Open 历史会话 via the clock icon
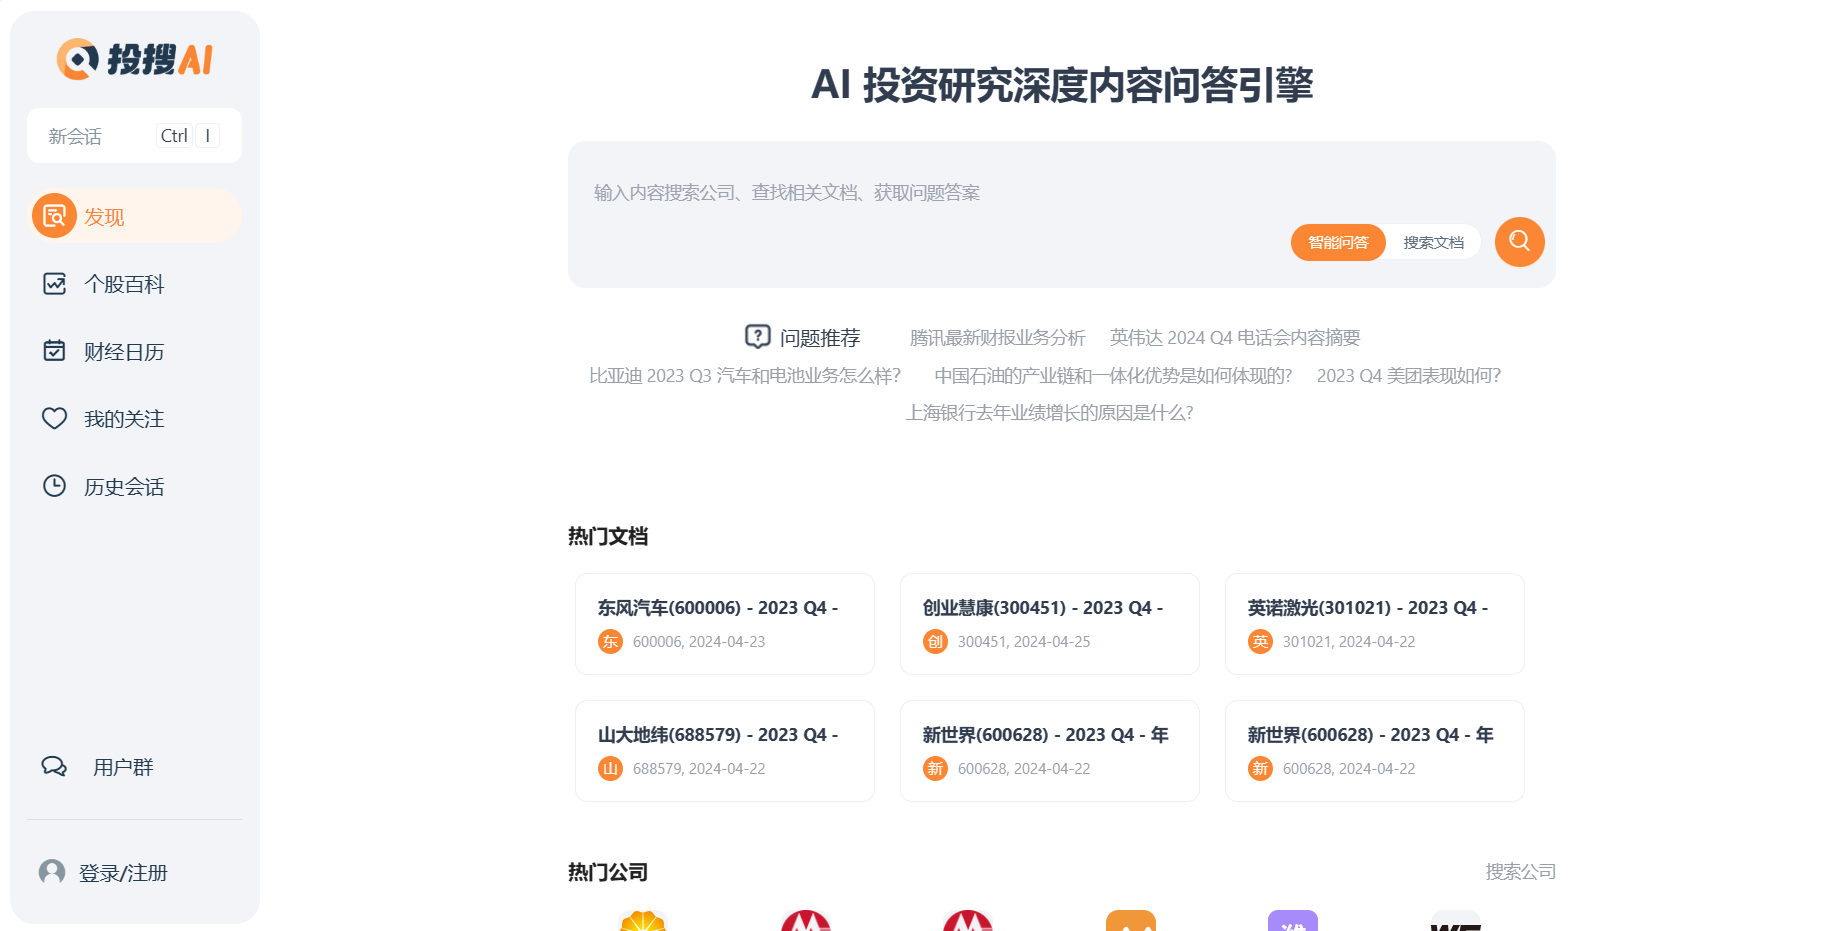 coord(55,486)
